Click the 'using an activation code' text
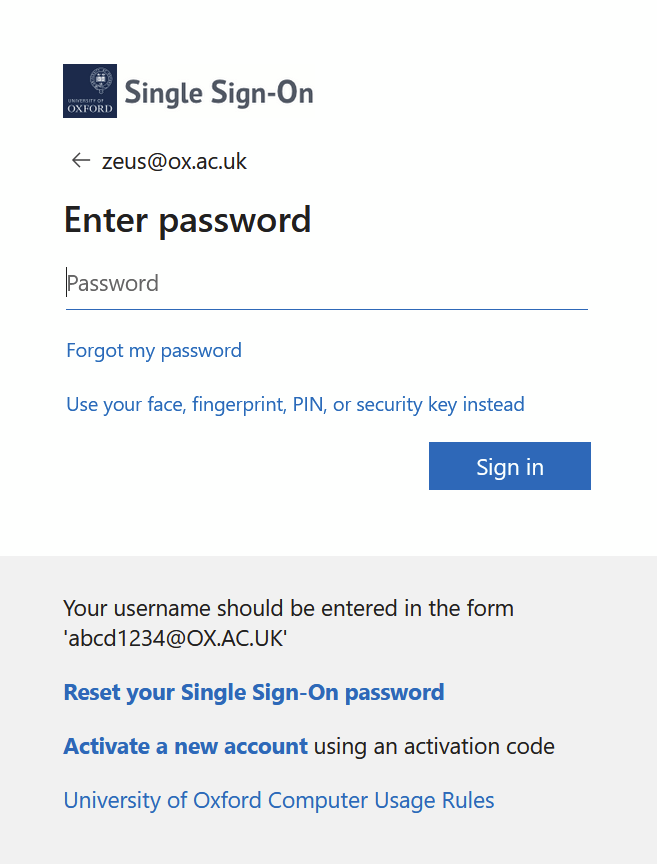Image resolution: width=657 pixels, height=864 pixels. click(434, 746)
